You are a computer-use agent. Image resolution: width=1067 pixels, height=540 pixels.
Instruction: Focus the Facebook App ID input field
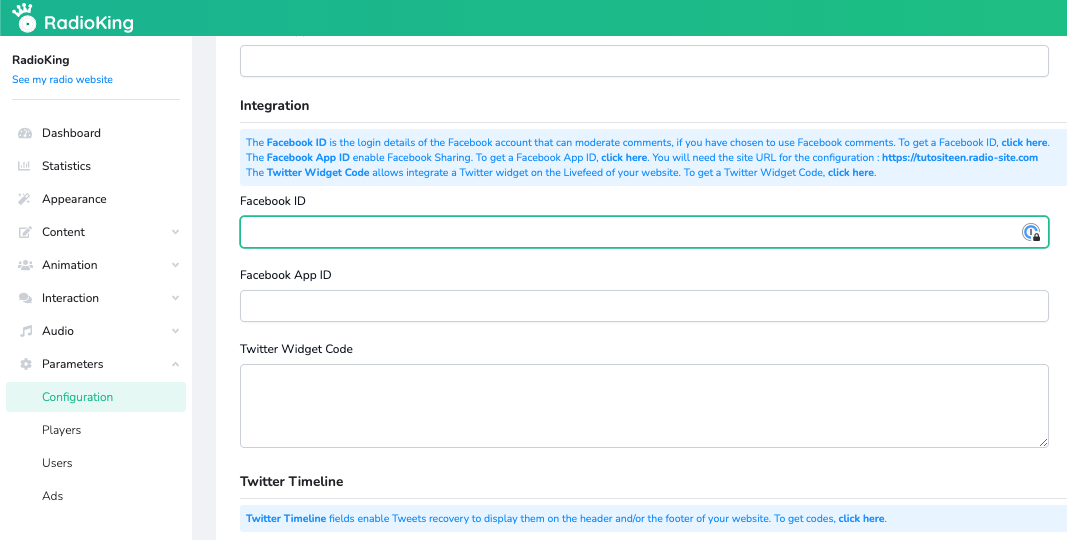(644, 306)
